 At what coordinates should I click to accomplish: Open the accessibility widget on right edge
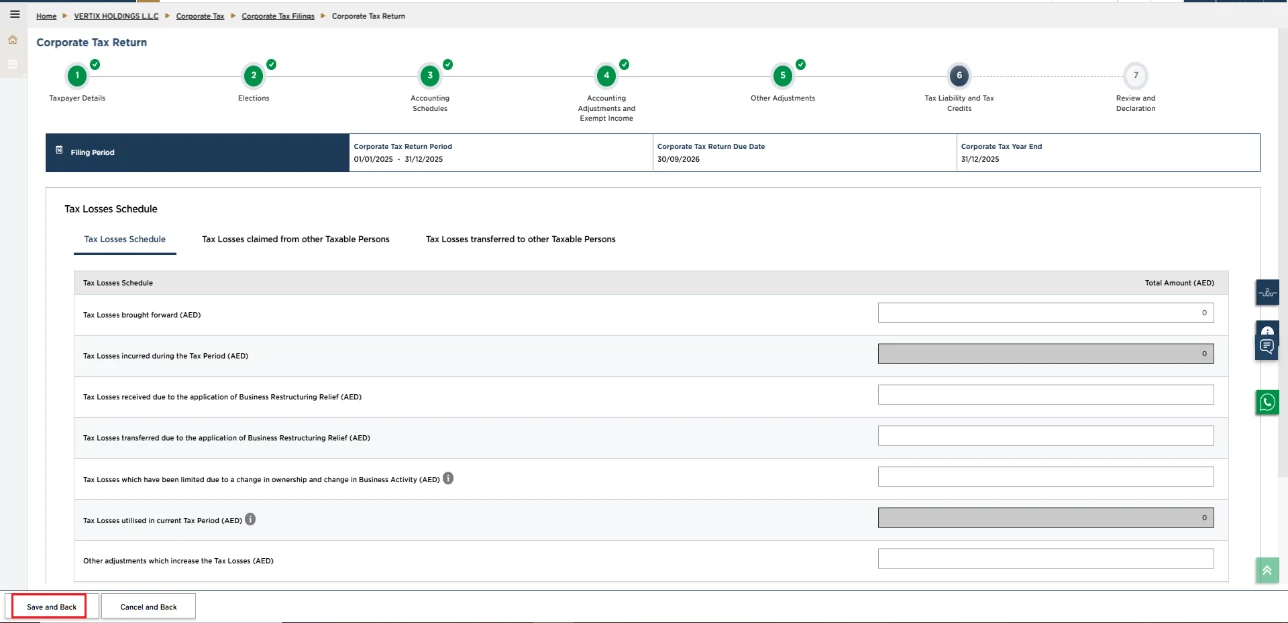(x=1267, y=292)
